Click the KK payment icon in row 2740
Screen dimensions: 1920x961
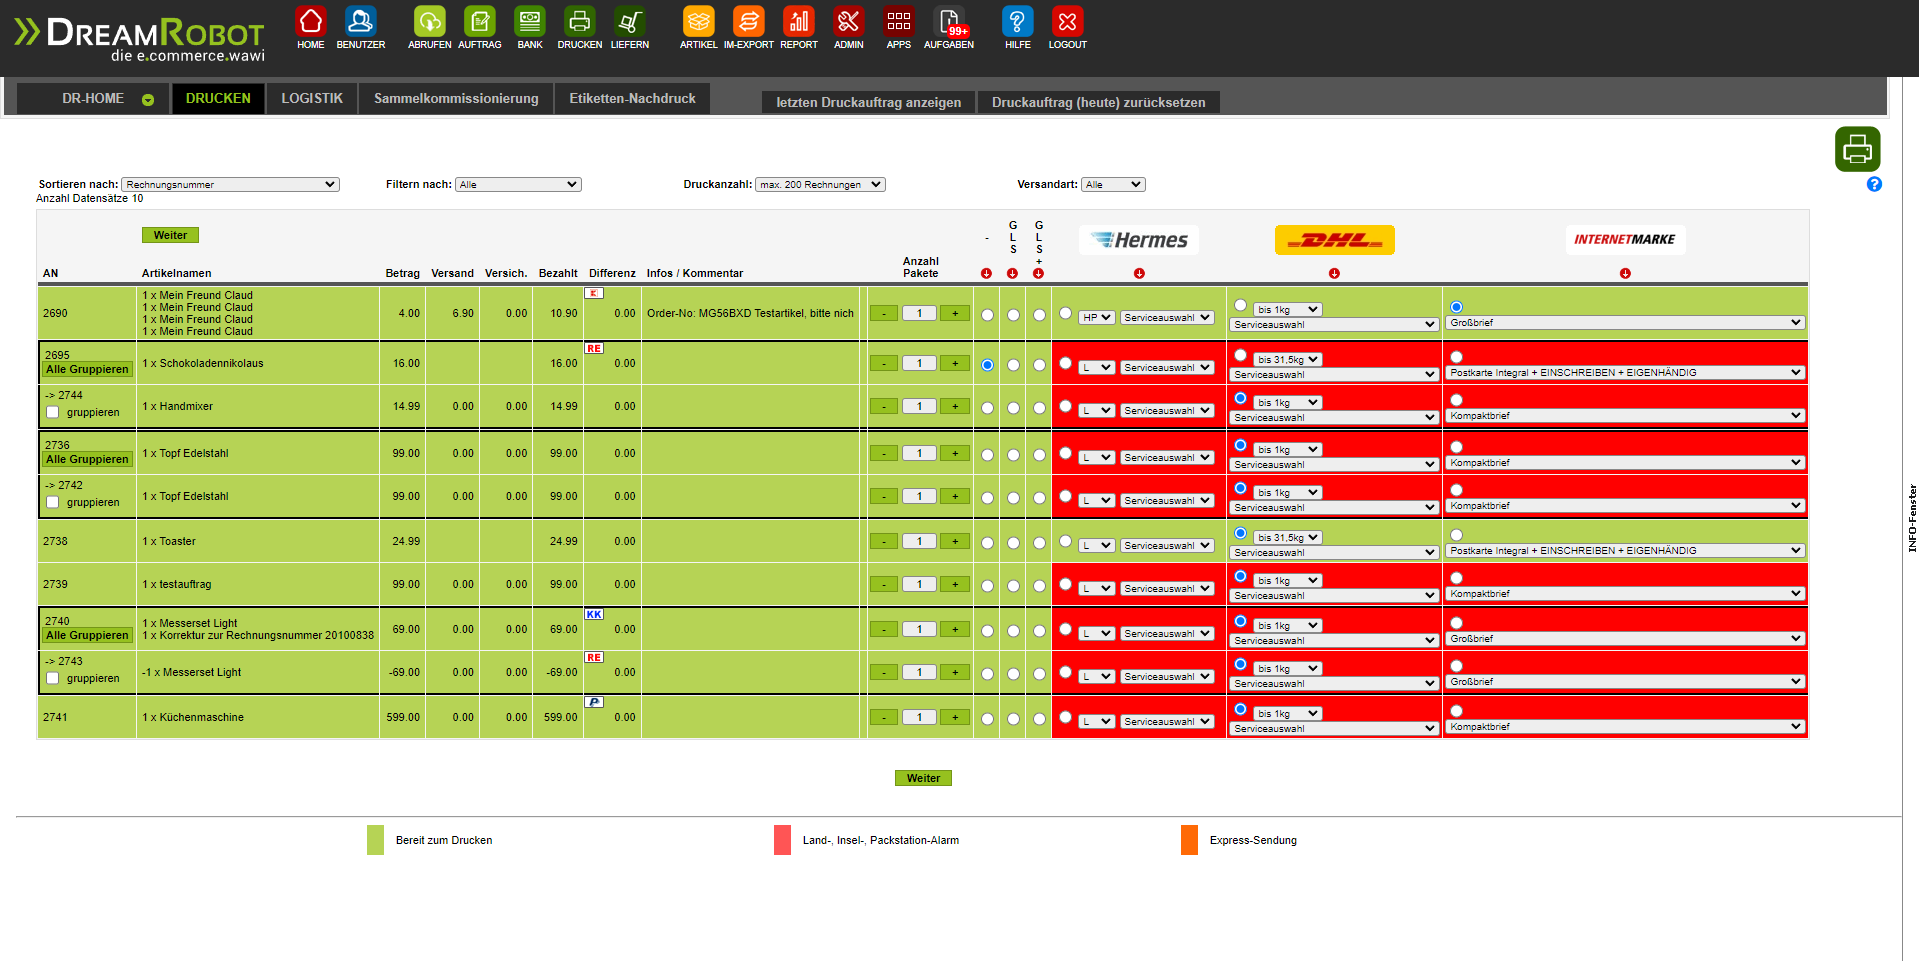(x=594, y=614)
